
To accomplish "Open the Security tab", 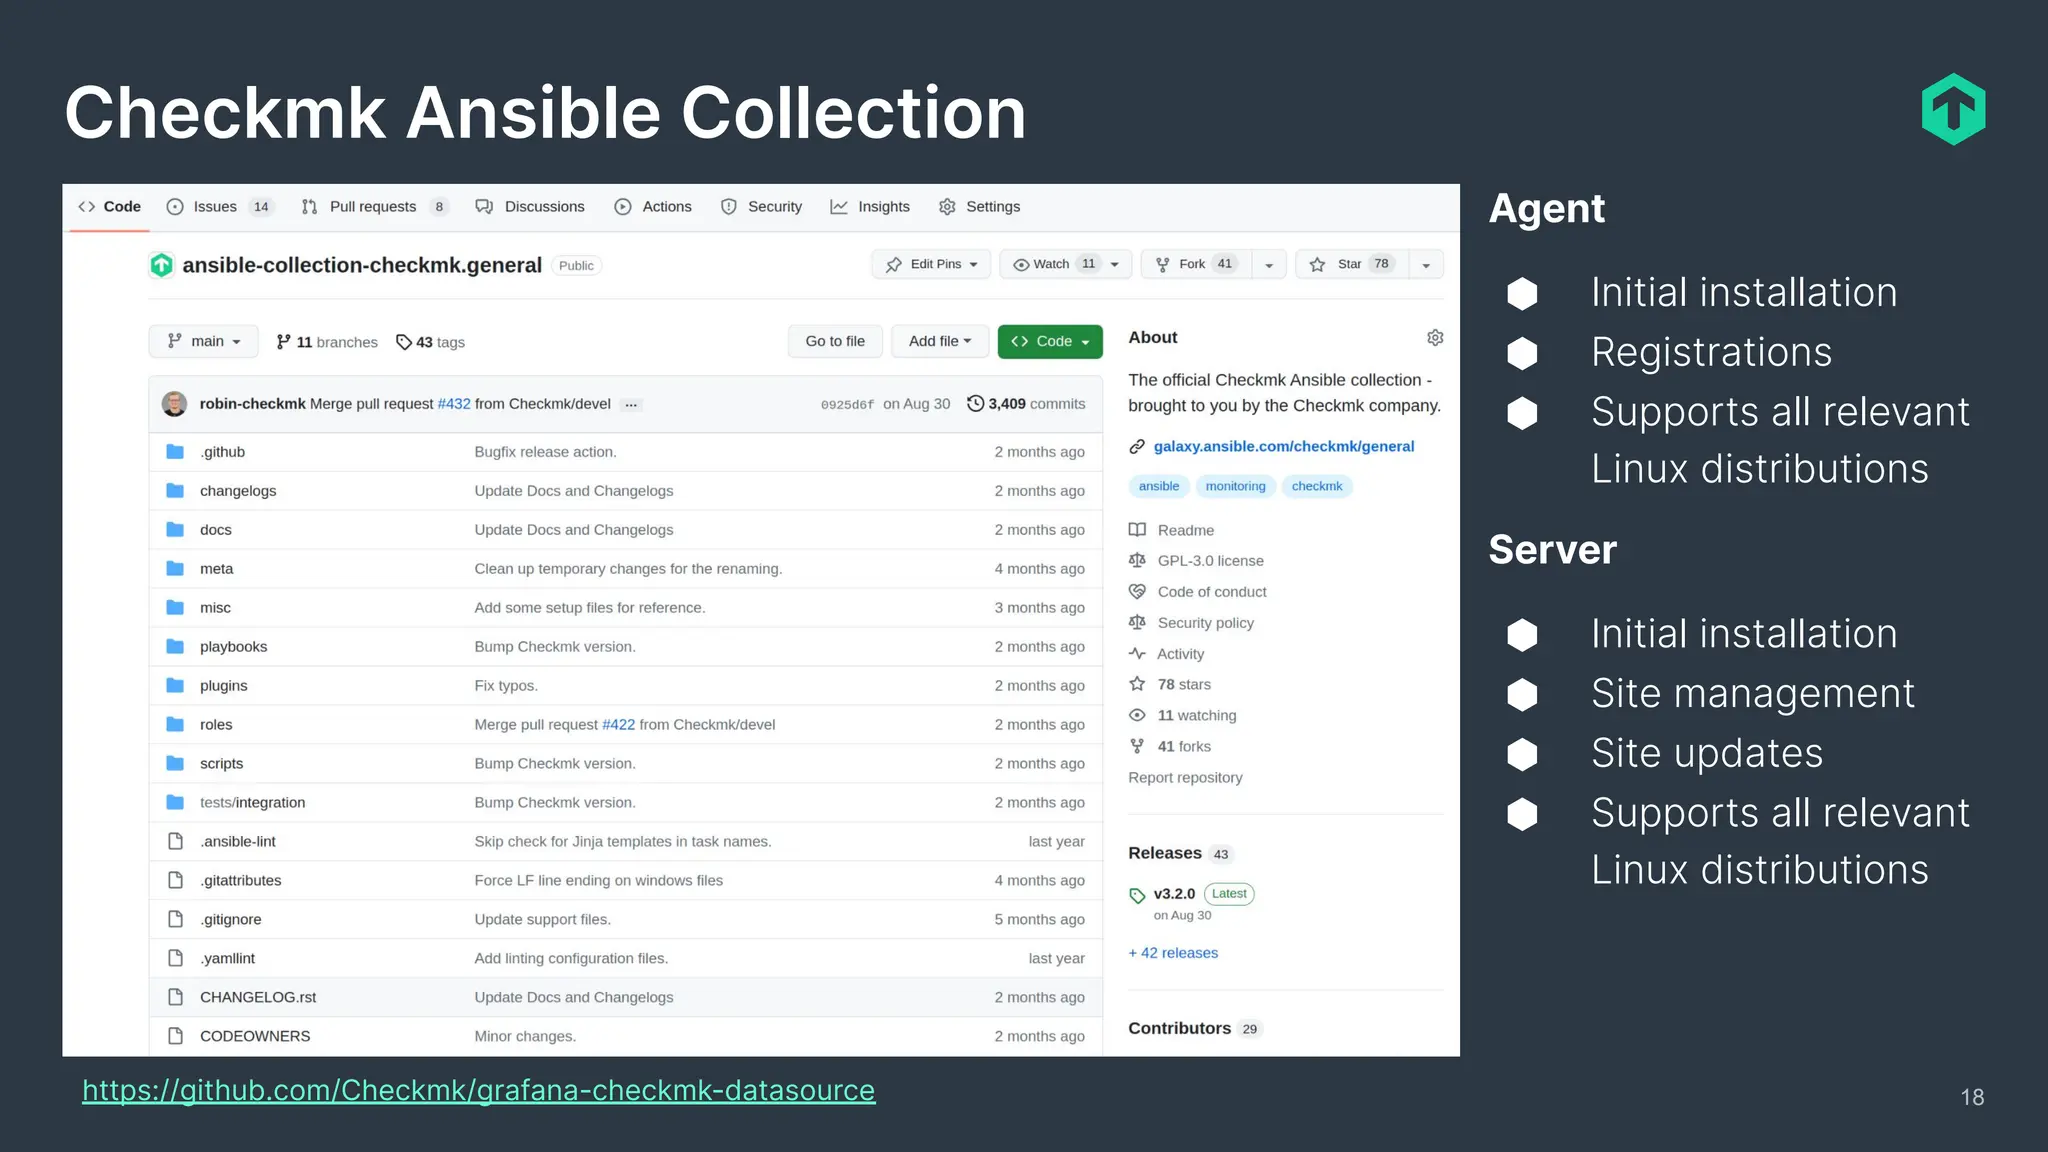I will (761, 207).
